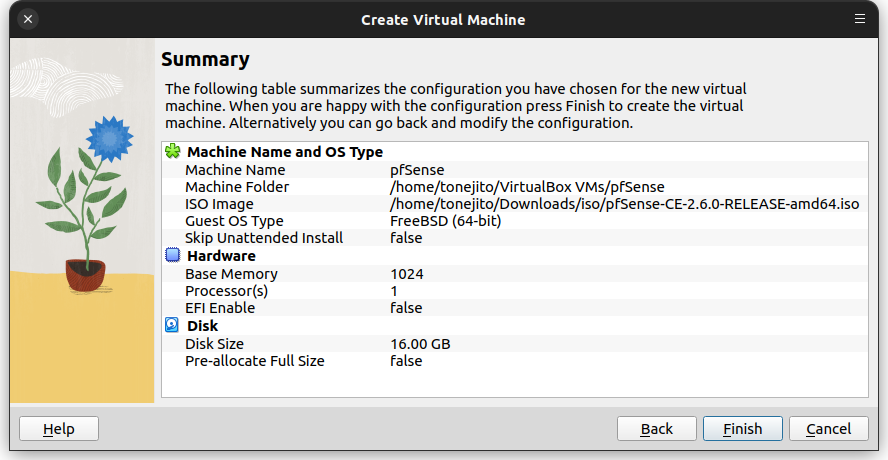Select the Base Memory row label
This screenshot has height=460, width=888.
point(232,274)
